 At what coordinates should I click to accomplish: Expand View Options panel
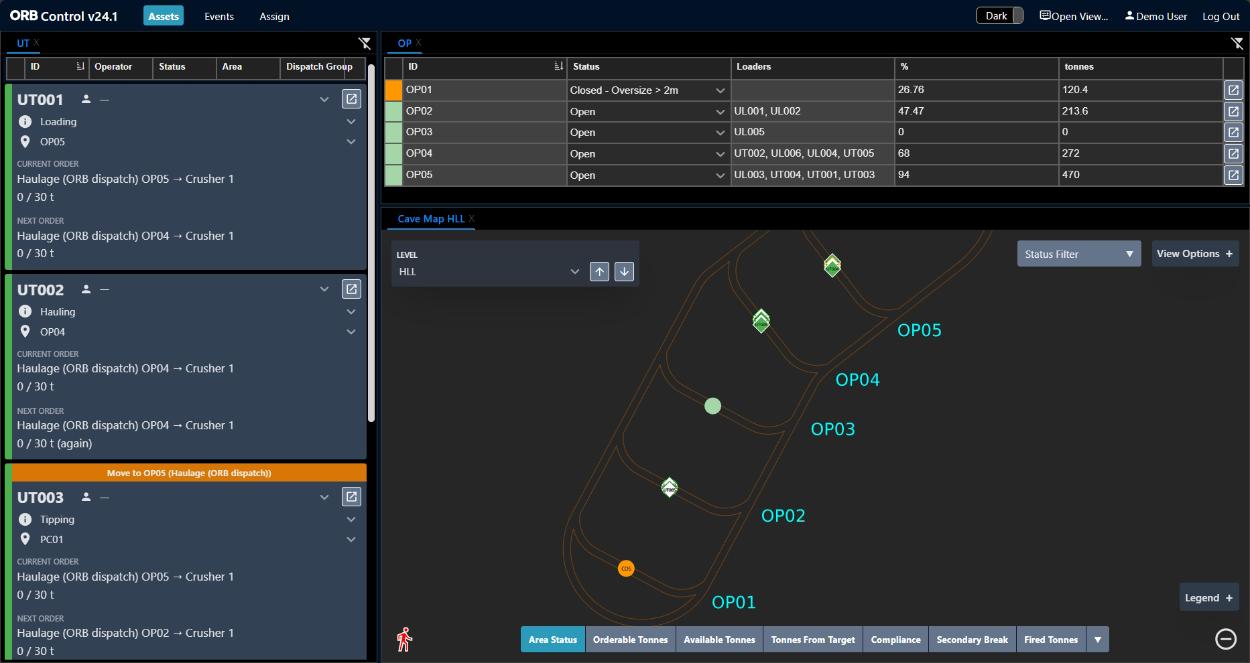pyautogui.click(x=1195, y=254)
